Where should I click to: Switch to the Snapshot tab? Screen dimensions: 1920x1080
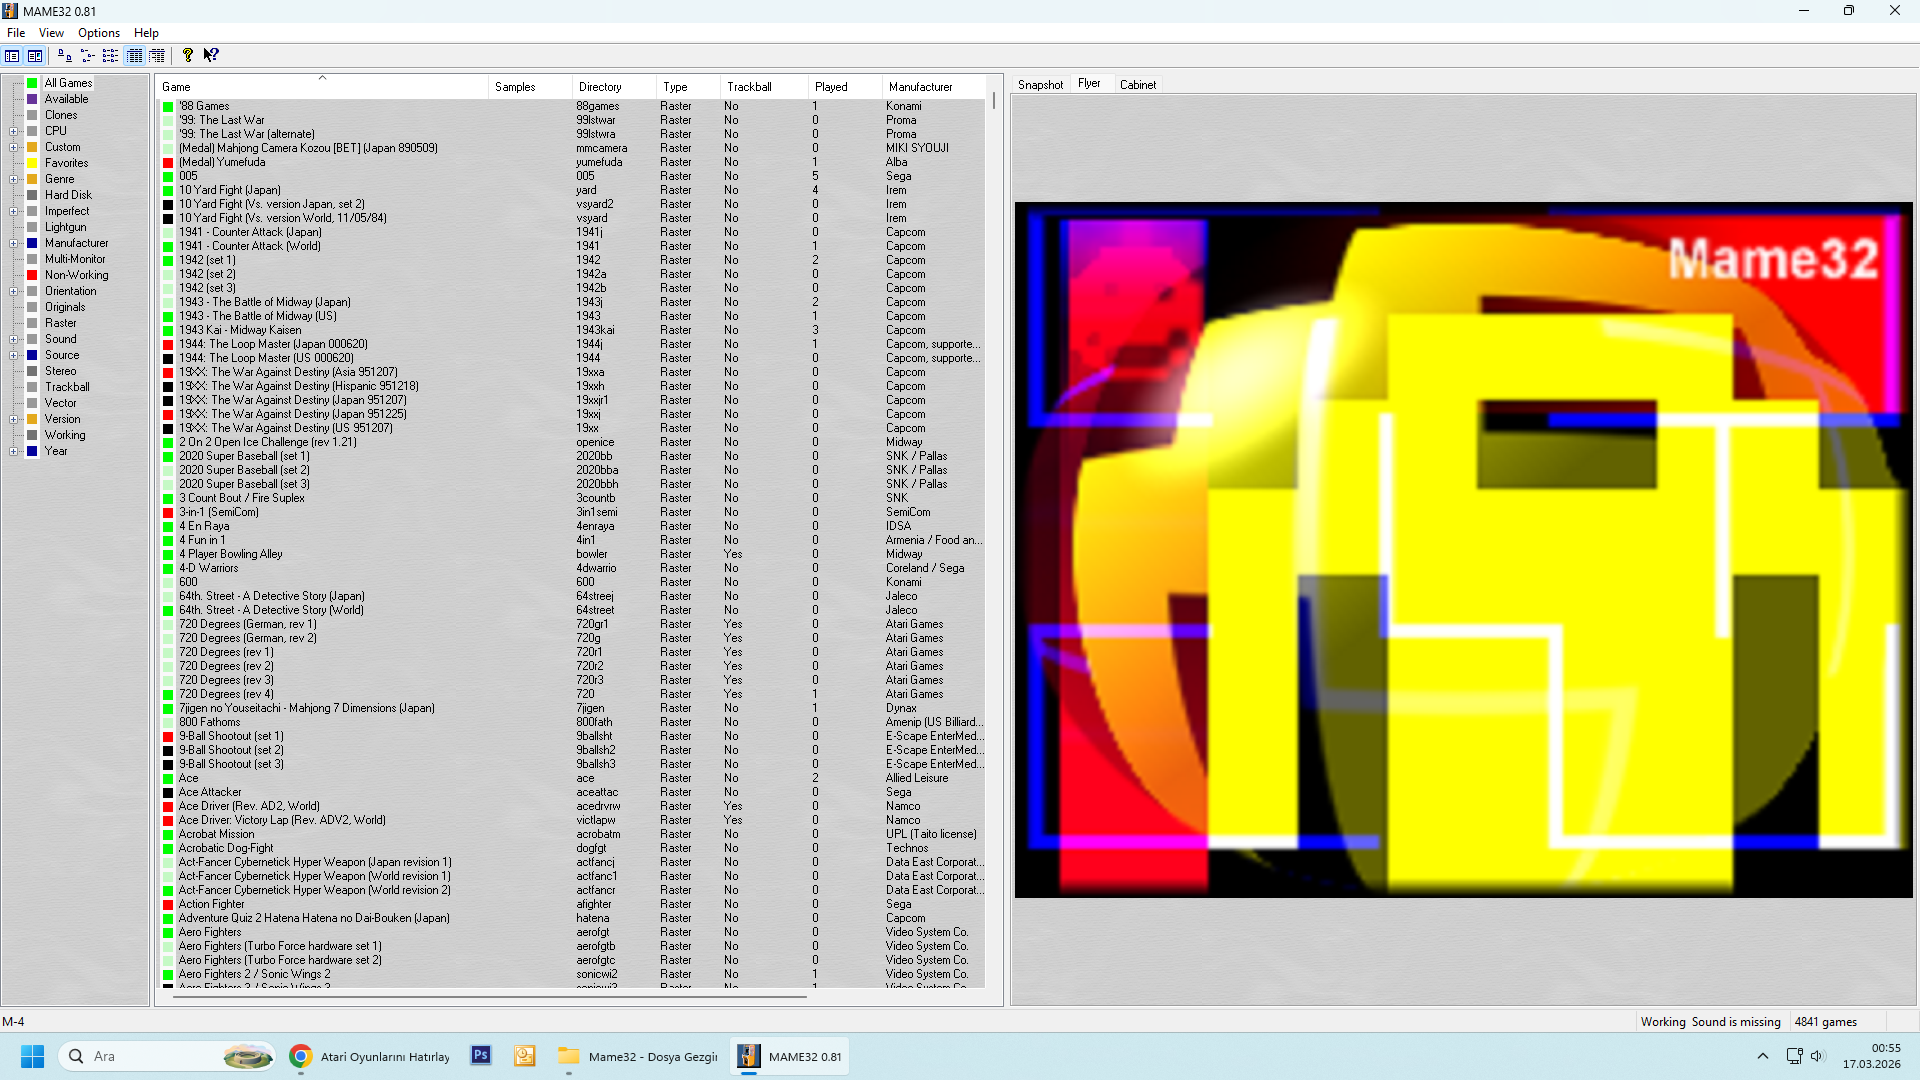pyautogui.click(x=1040, y=85)
